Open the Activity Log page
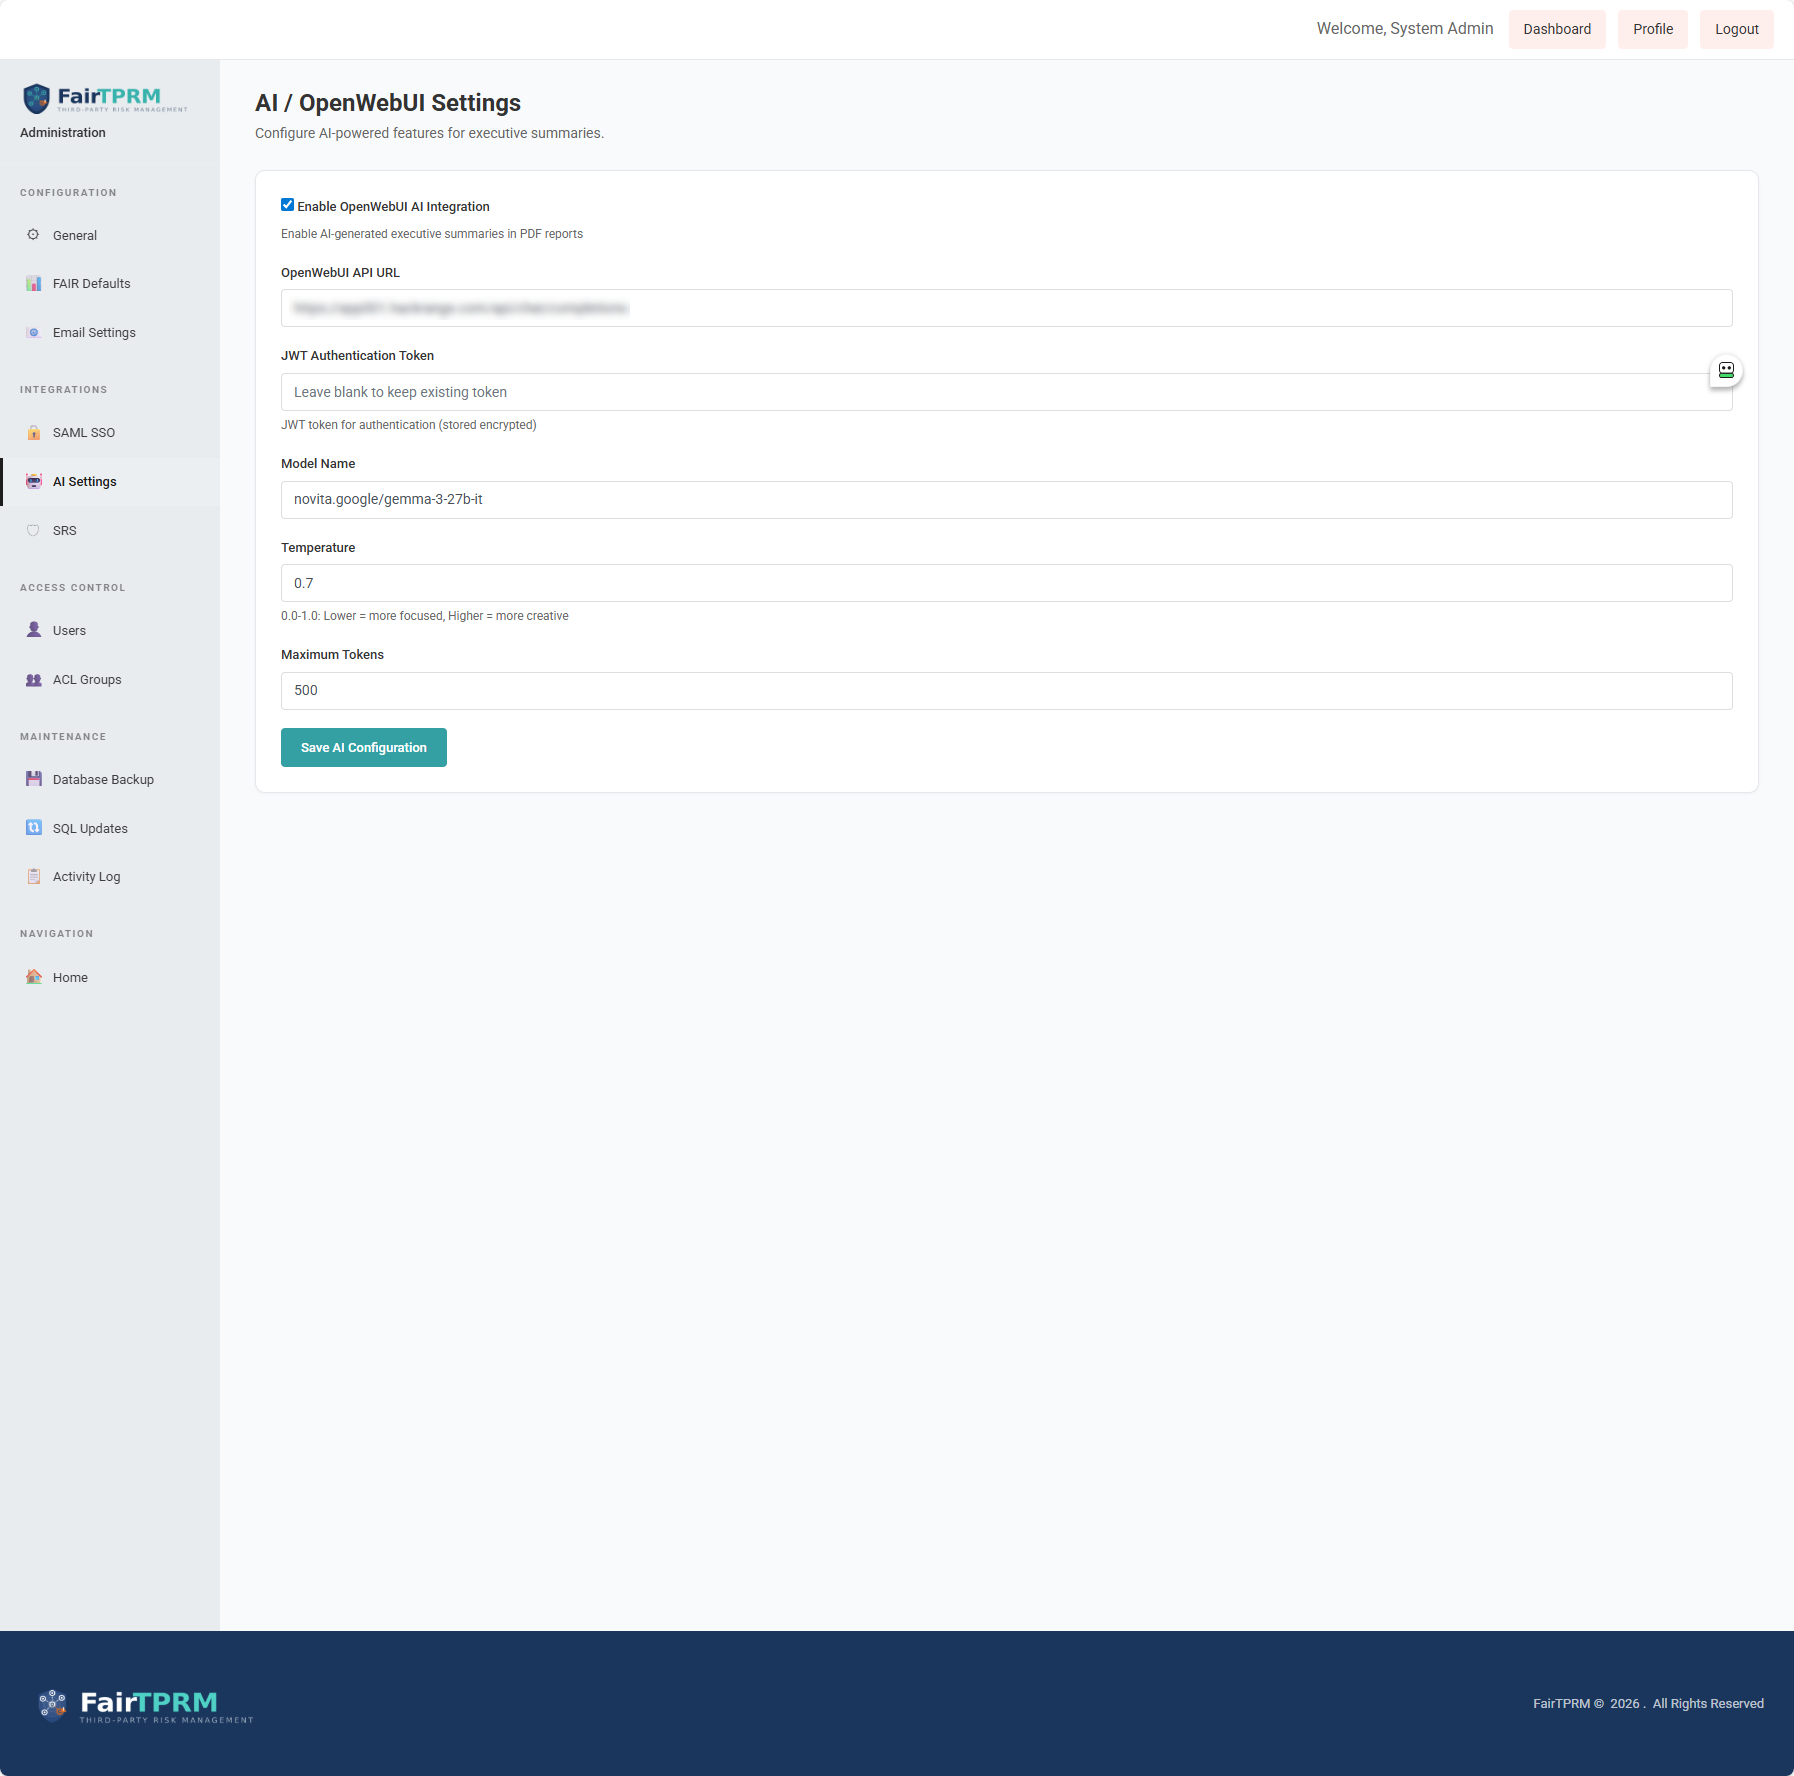The height and width of the screenshot is (1776, 1794). (x=86, y=877)
